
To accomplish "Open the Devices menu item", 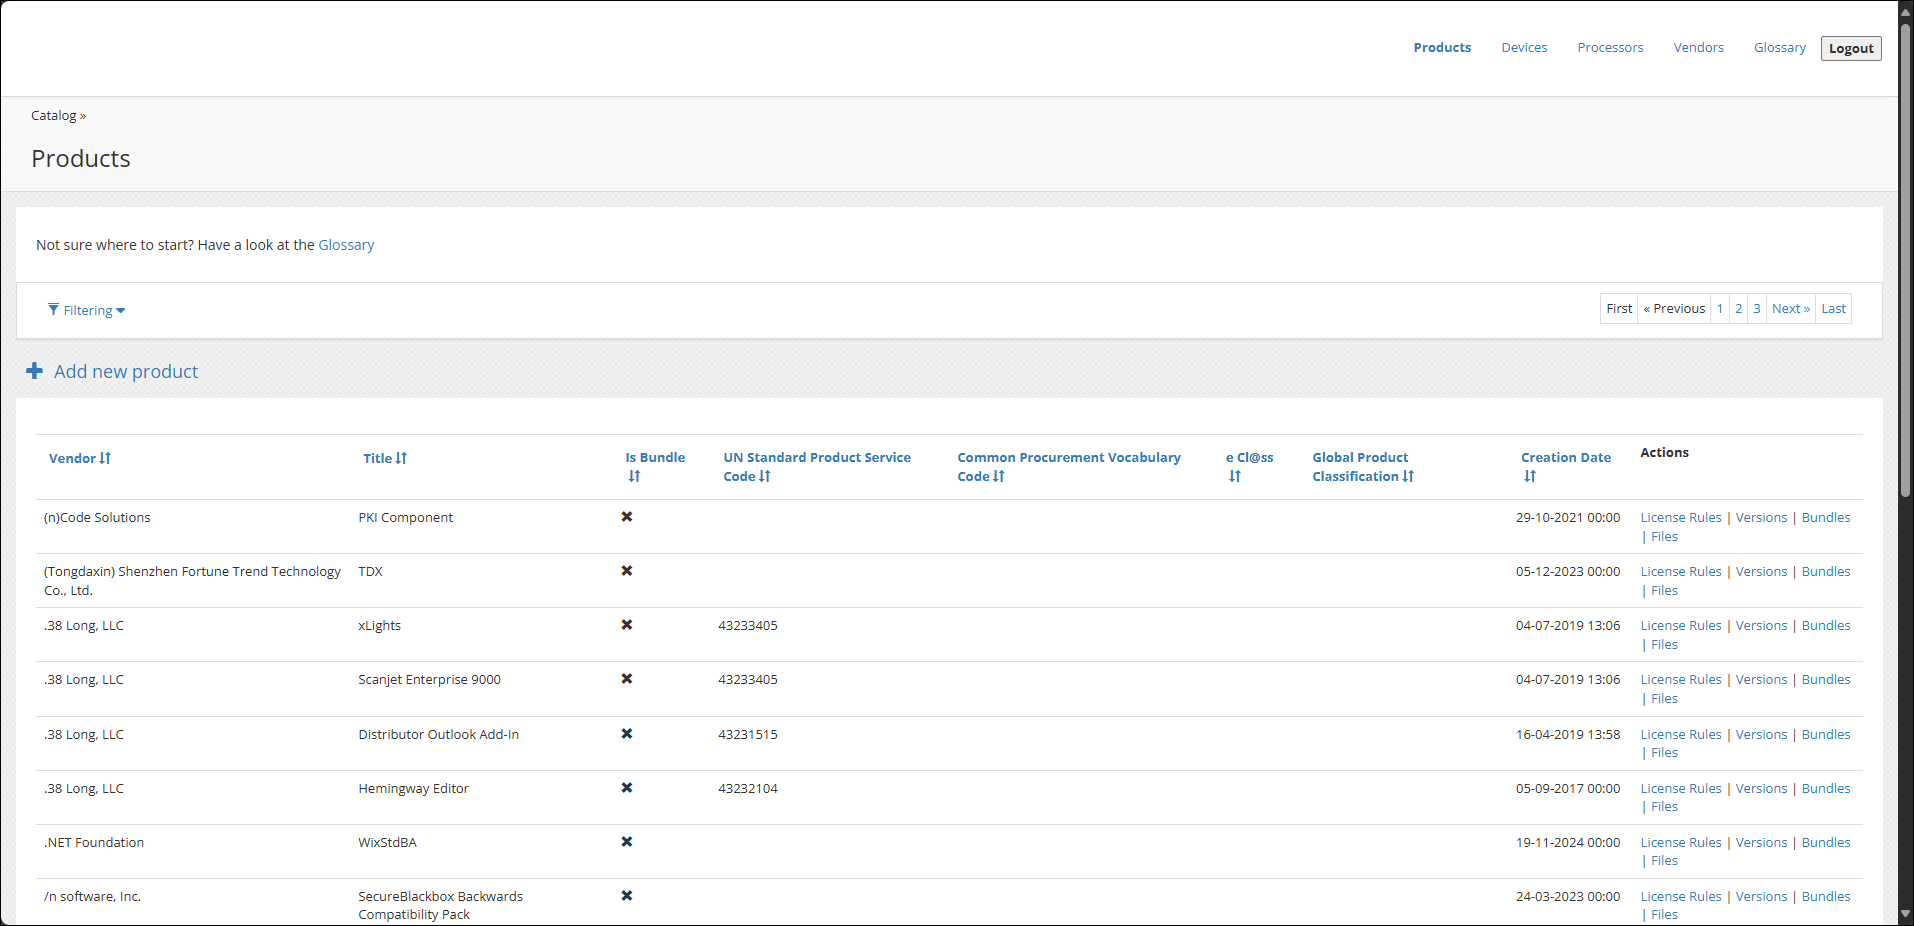I will pyautogui.click(x=1524, y=48).
